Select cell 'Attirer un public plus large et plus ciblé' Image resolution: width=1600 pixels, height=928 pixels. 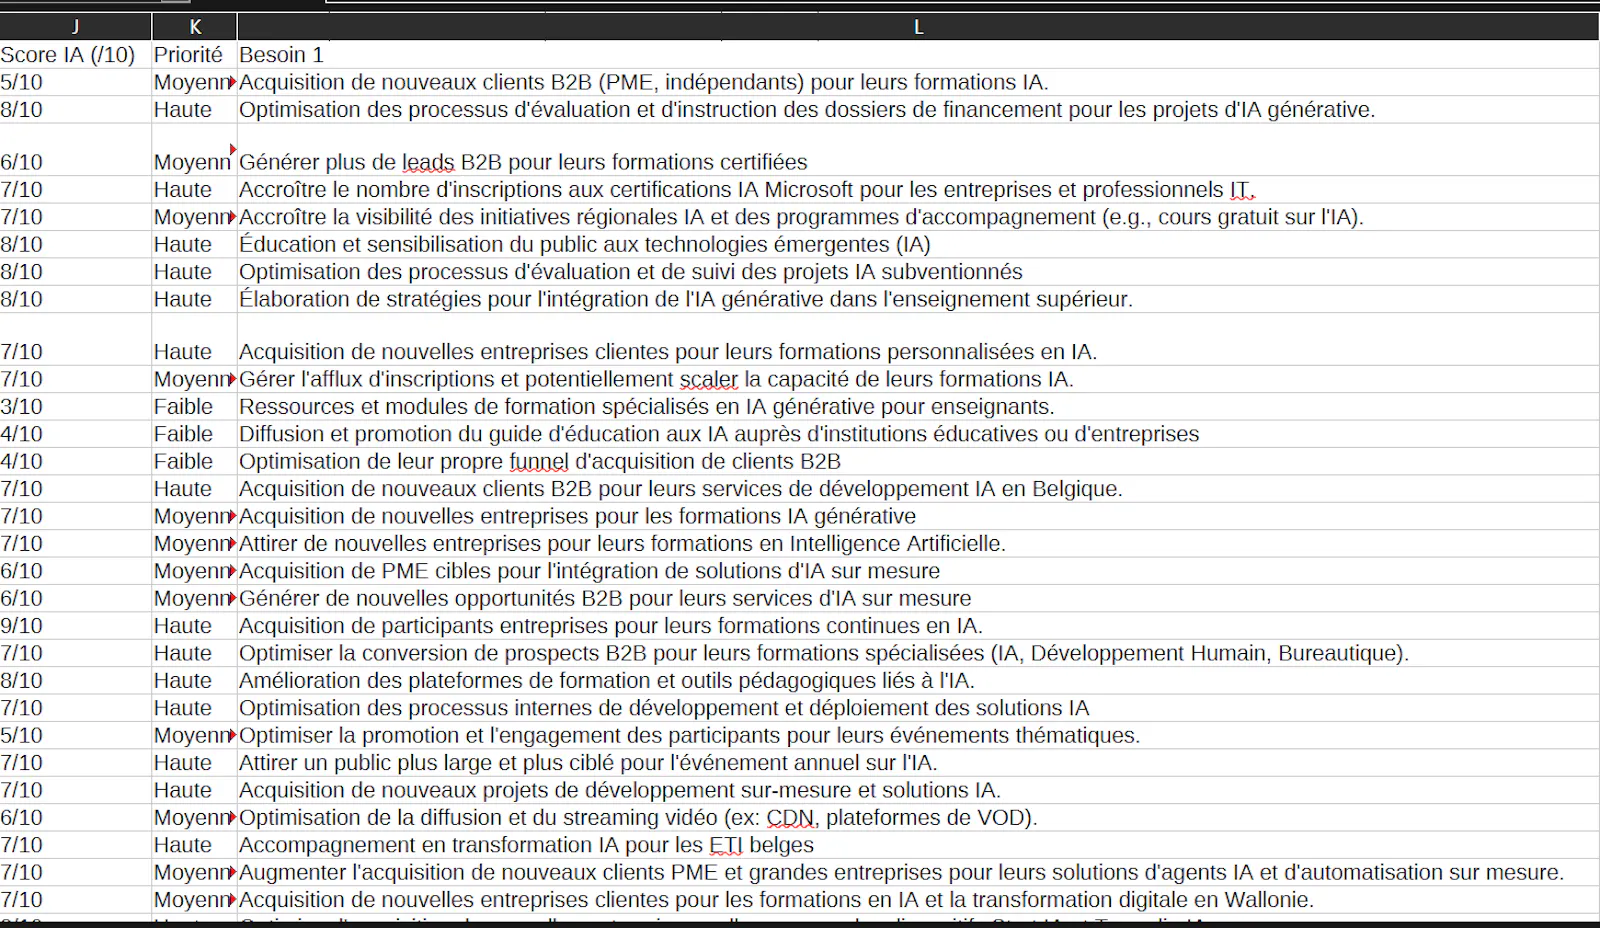[918, 763]
